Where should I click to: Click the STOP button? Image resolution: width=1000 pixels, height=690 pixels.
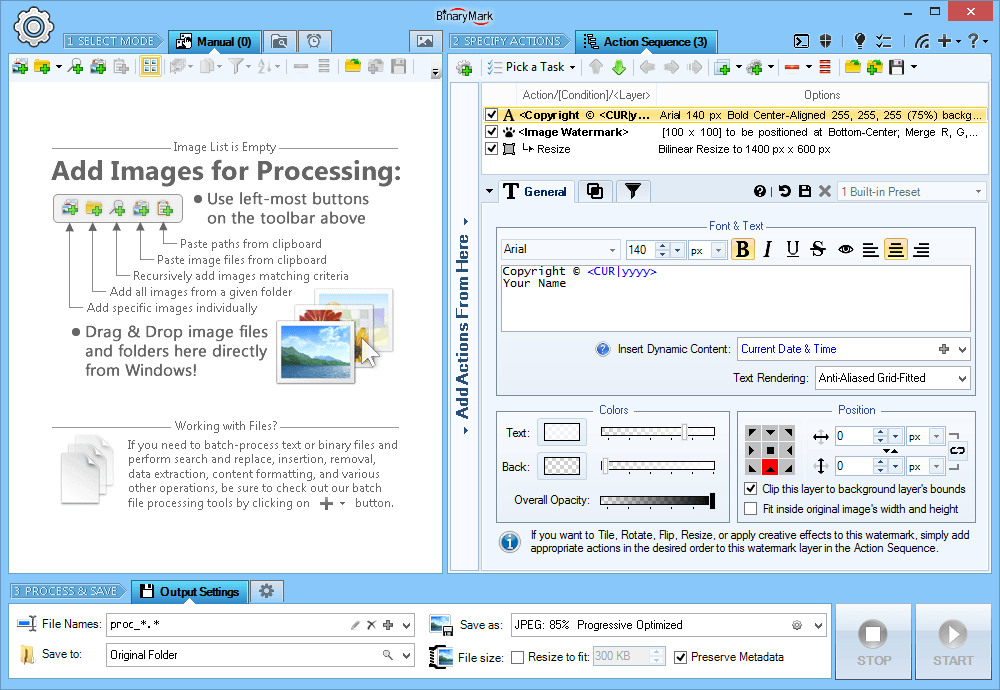873,642
